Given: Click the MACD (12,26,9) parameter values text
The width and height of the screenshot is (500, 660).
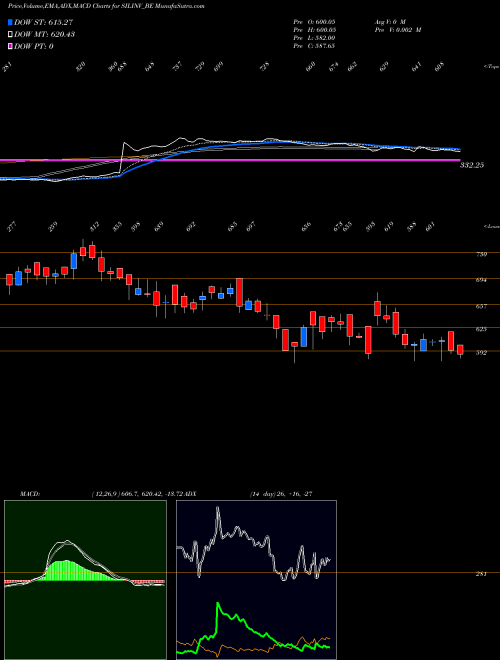Looking at the screenshot, I should [x=137, y=494].
